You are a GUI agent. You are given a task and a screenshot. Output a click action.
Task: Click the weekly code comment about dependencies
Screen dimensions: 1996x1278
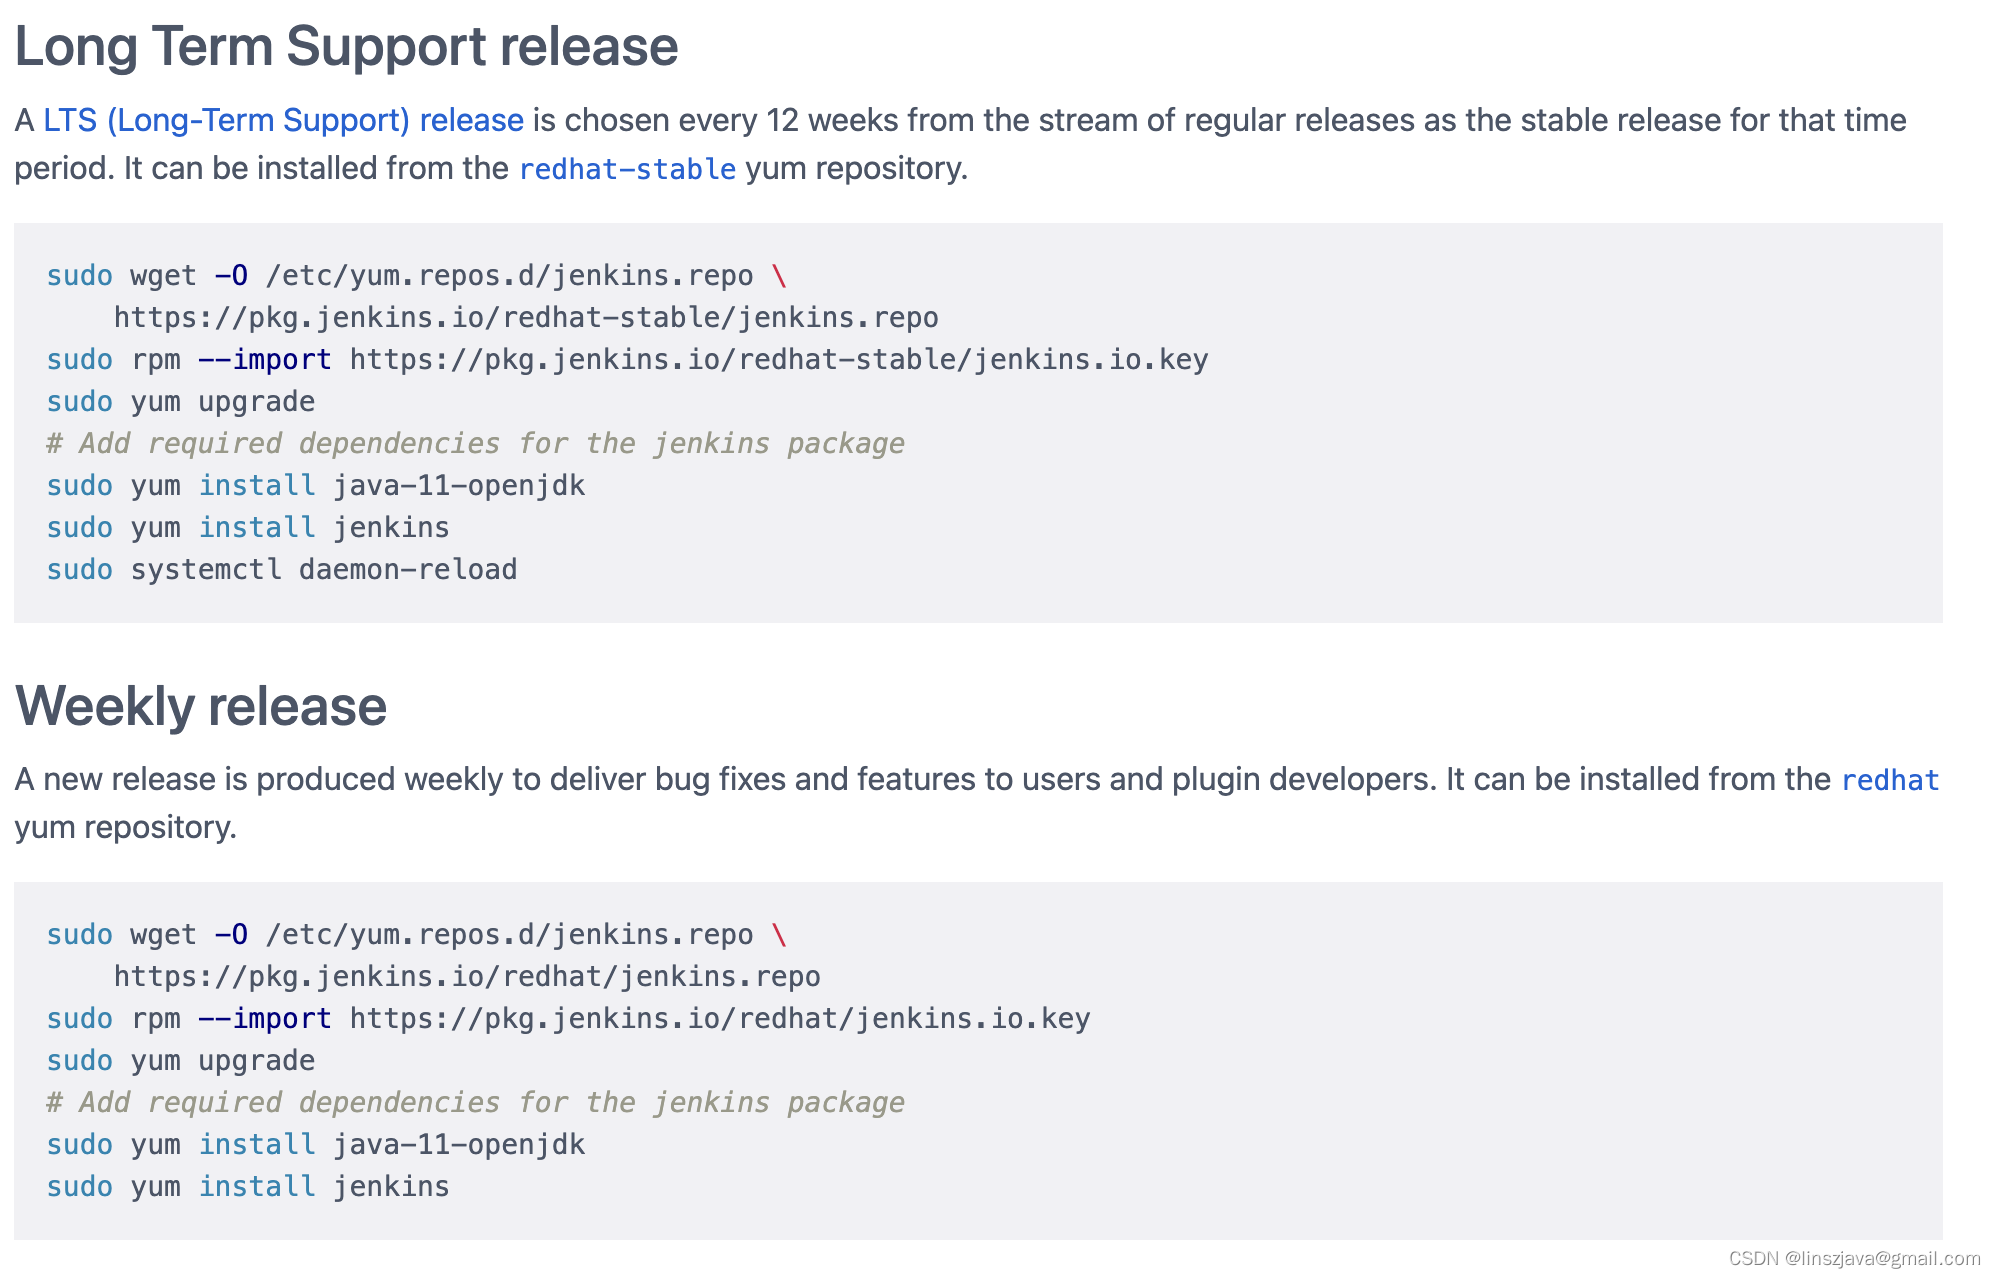click(476, 1103)
